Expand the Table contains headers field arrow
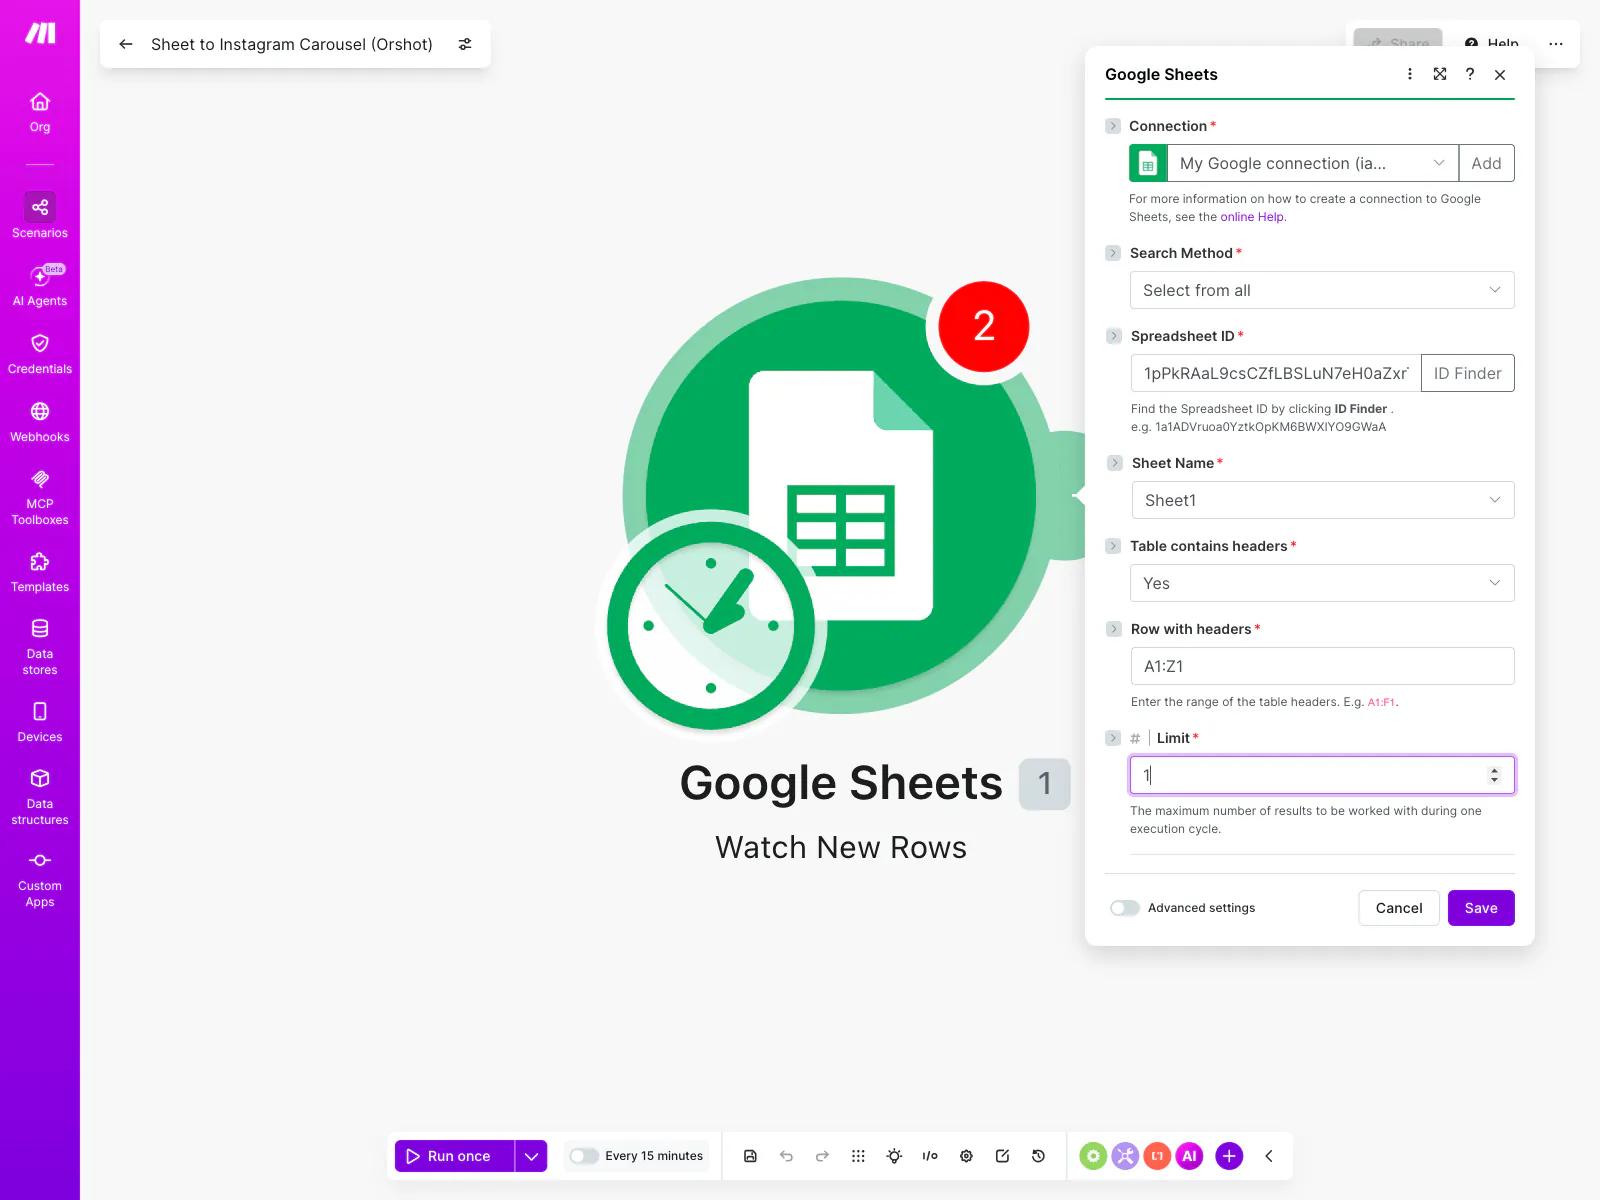 [1113, 546]
